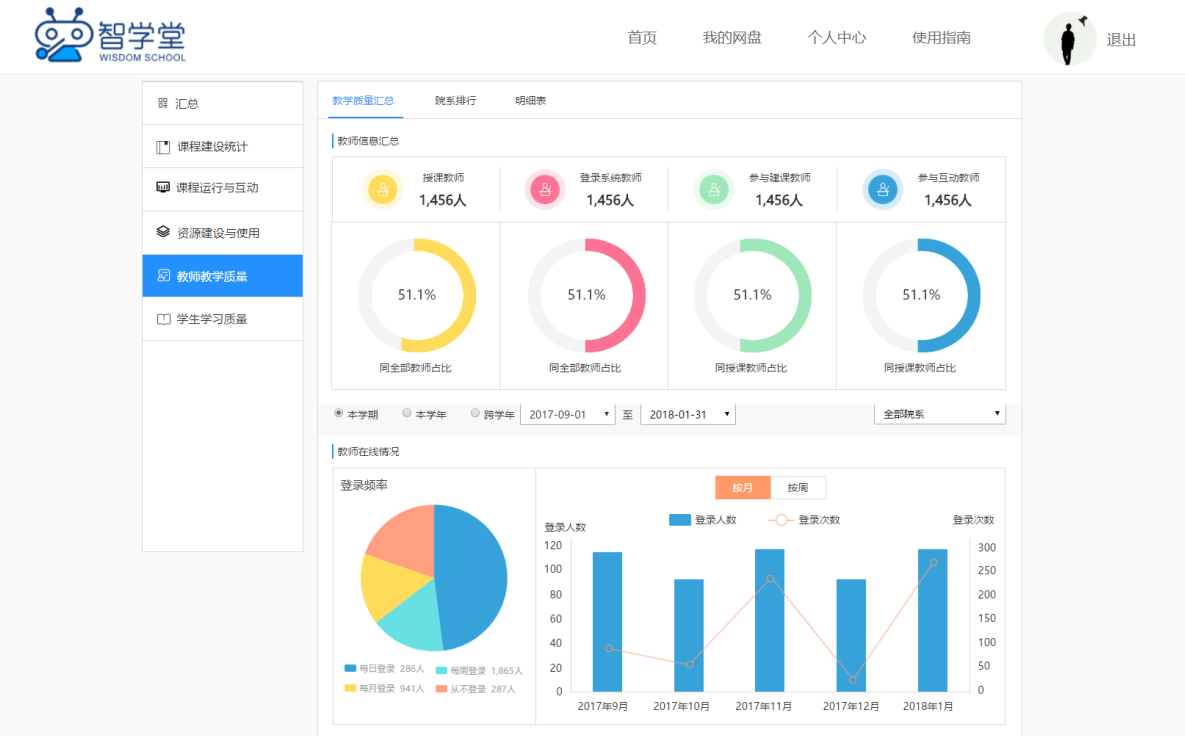
Task: Switch to the 院系排行 tab
Action: tap(455, 101)
